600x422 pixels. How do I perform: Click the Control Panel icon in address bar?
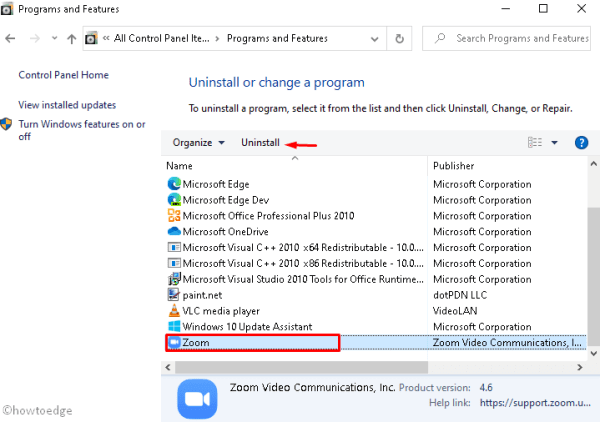91,38
